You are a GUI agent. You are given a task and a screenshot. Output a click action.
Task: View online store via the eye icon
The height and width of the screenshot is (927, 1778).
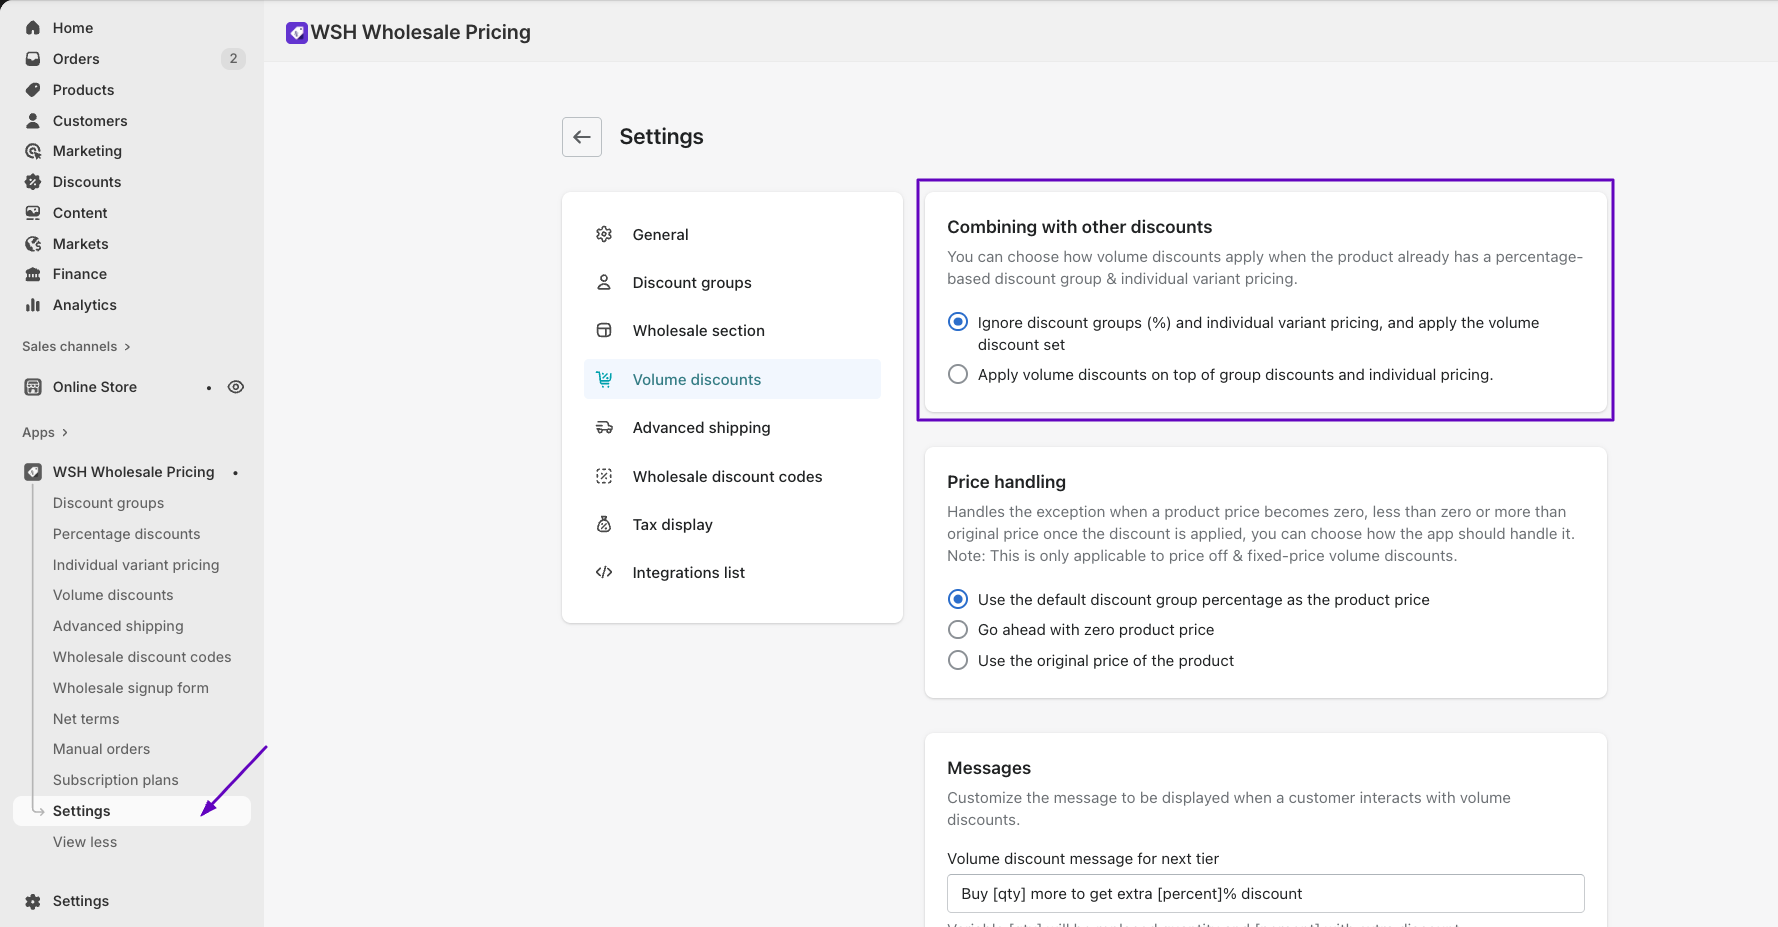point(236,387)
